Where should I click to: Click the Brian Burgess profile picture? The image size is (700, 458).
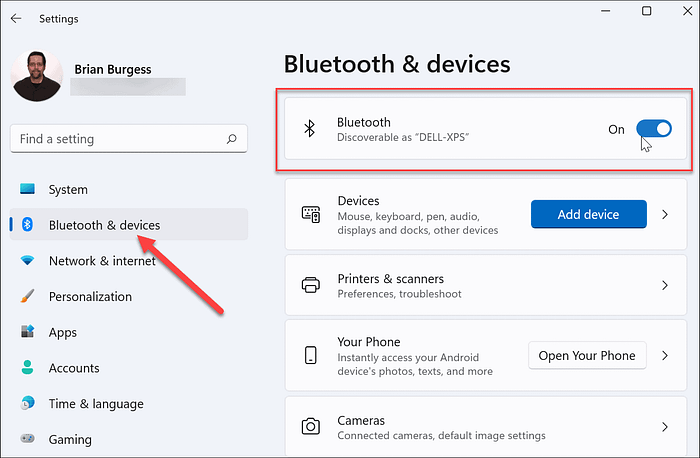[x=37, y=76]
